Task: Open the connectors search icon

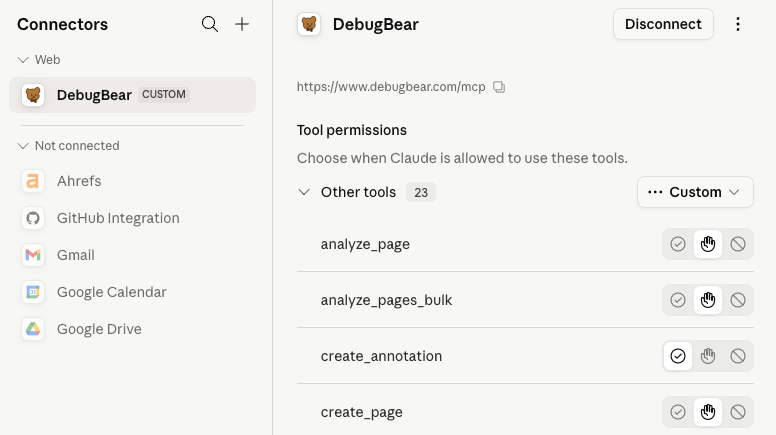Action: click(x=210, y=24)
